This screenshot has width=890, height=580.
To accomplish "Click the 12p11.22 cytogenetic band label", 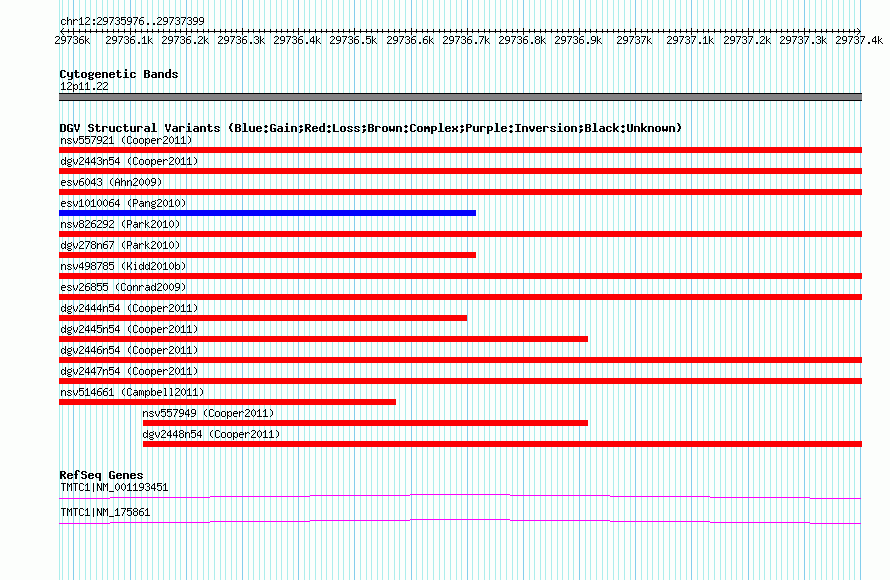I will (84, 86).
